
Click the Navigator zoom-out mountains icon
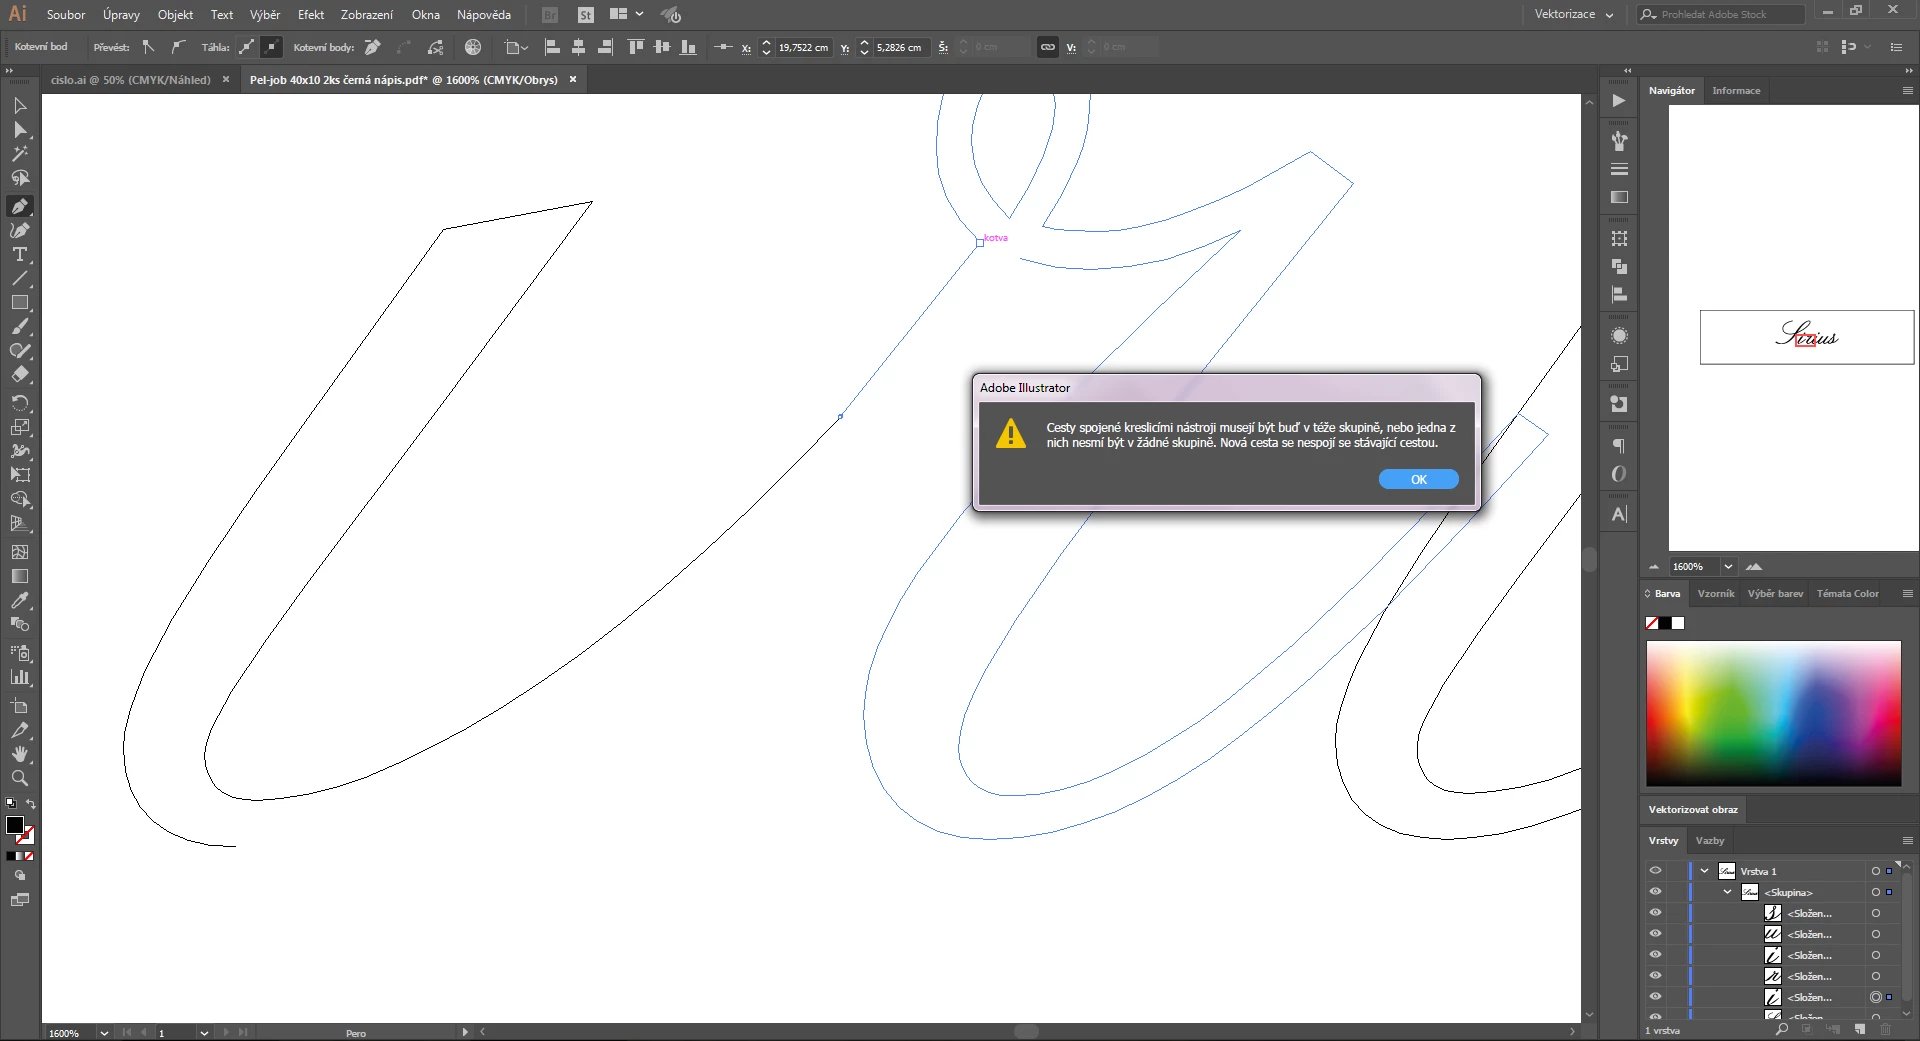coord(1654,567)
